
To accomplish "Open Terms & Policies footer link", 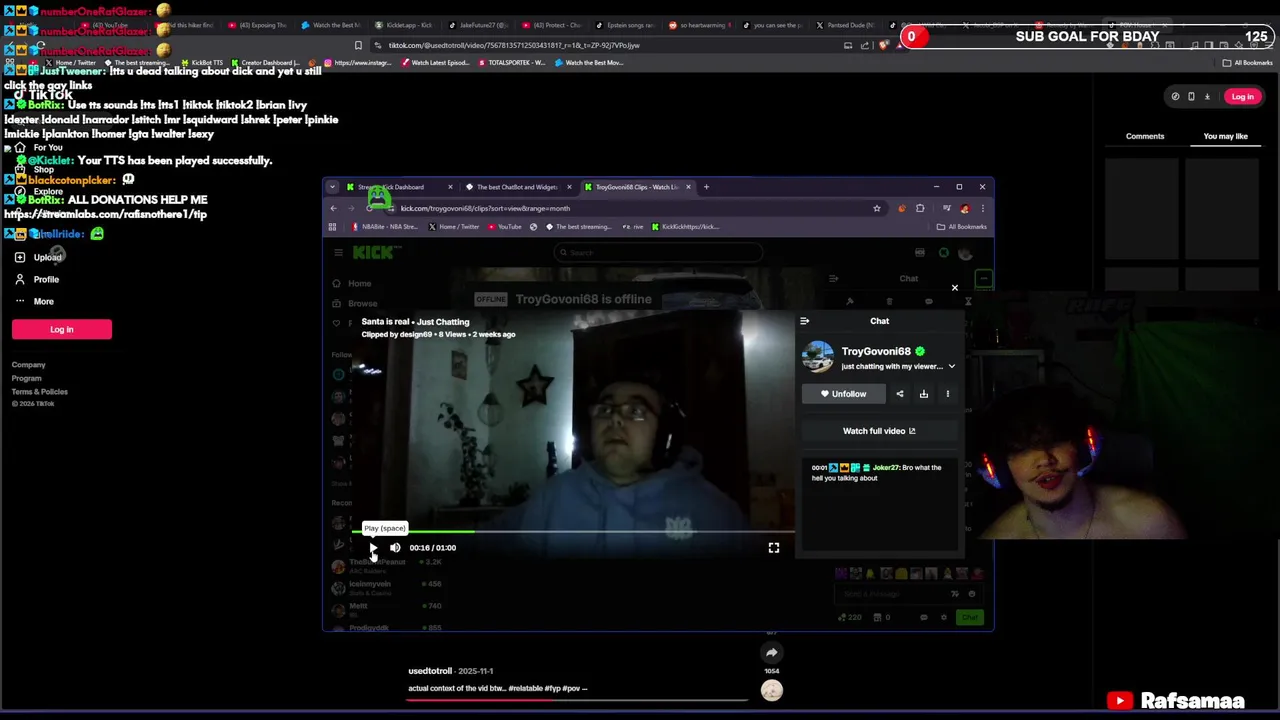I will pyautogui.click(x=40, y=392).
